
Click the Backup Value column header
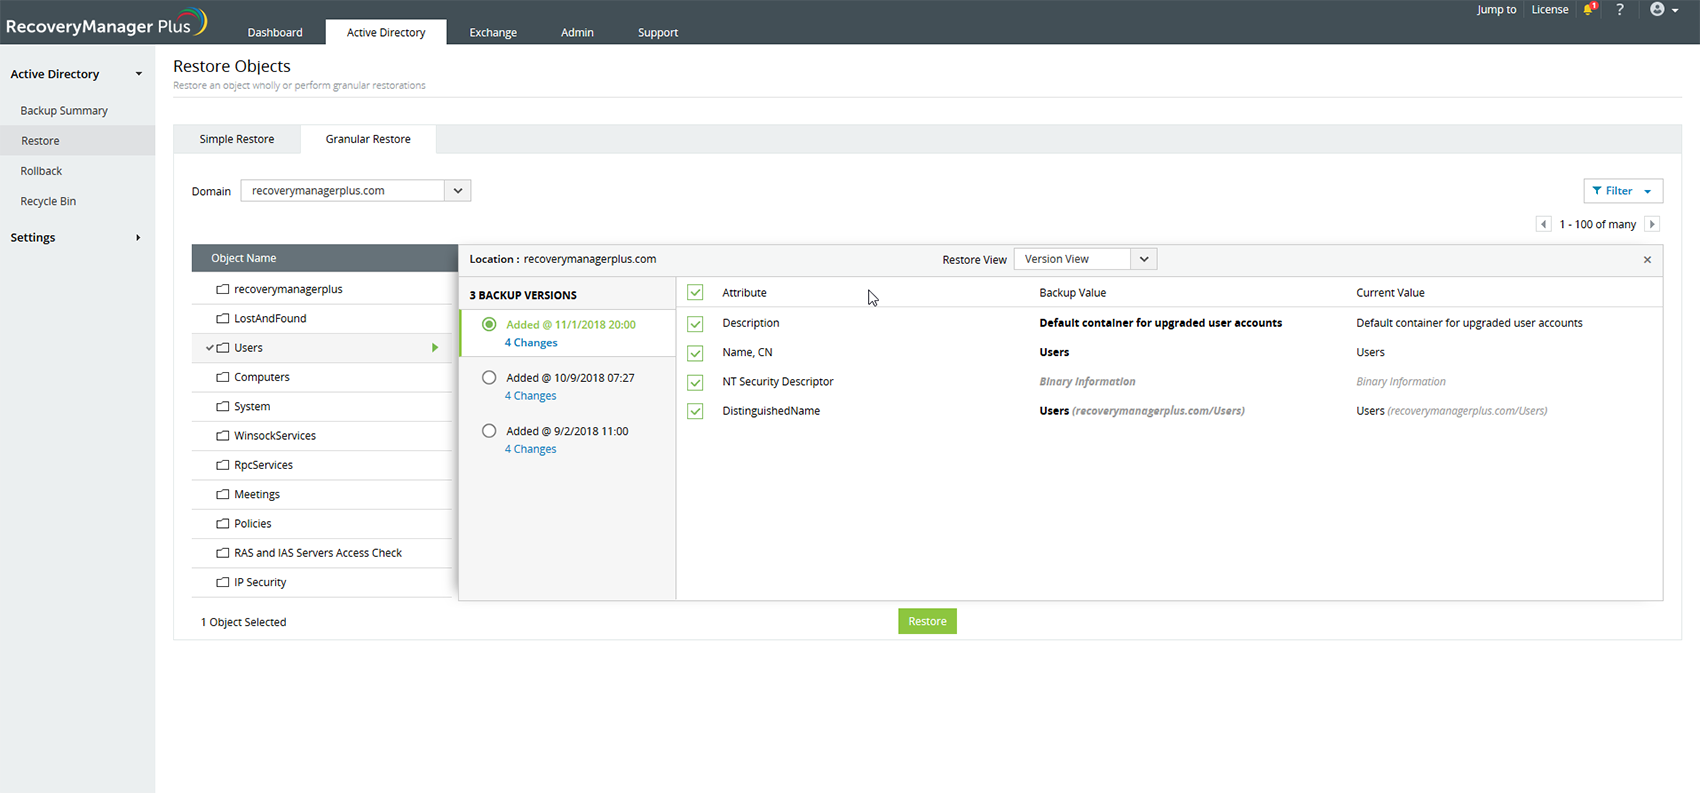click(x=1072, y=293)
